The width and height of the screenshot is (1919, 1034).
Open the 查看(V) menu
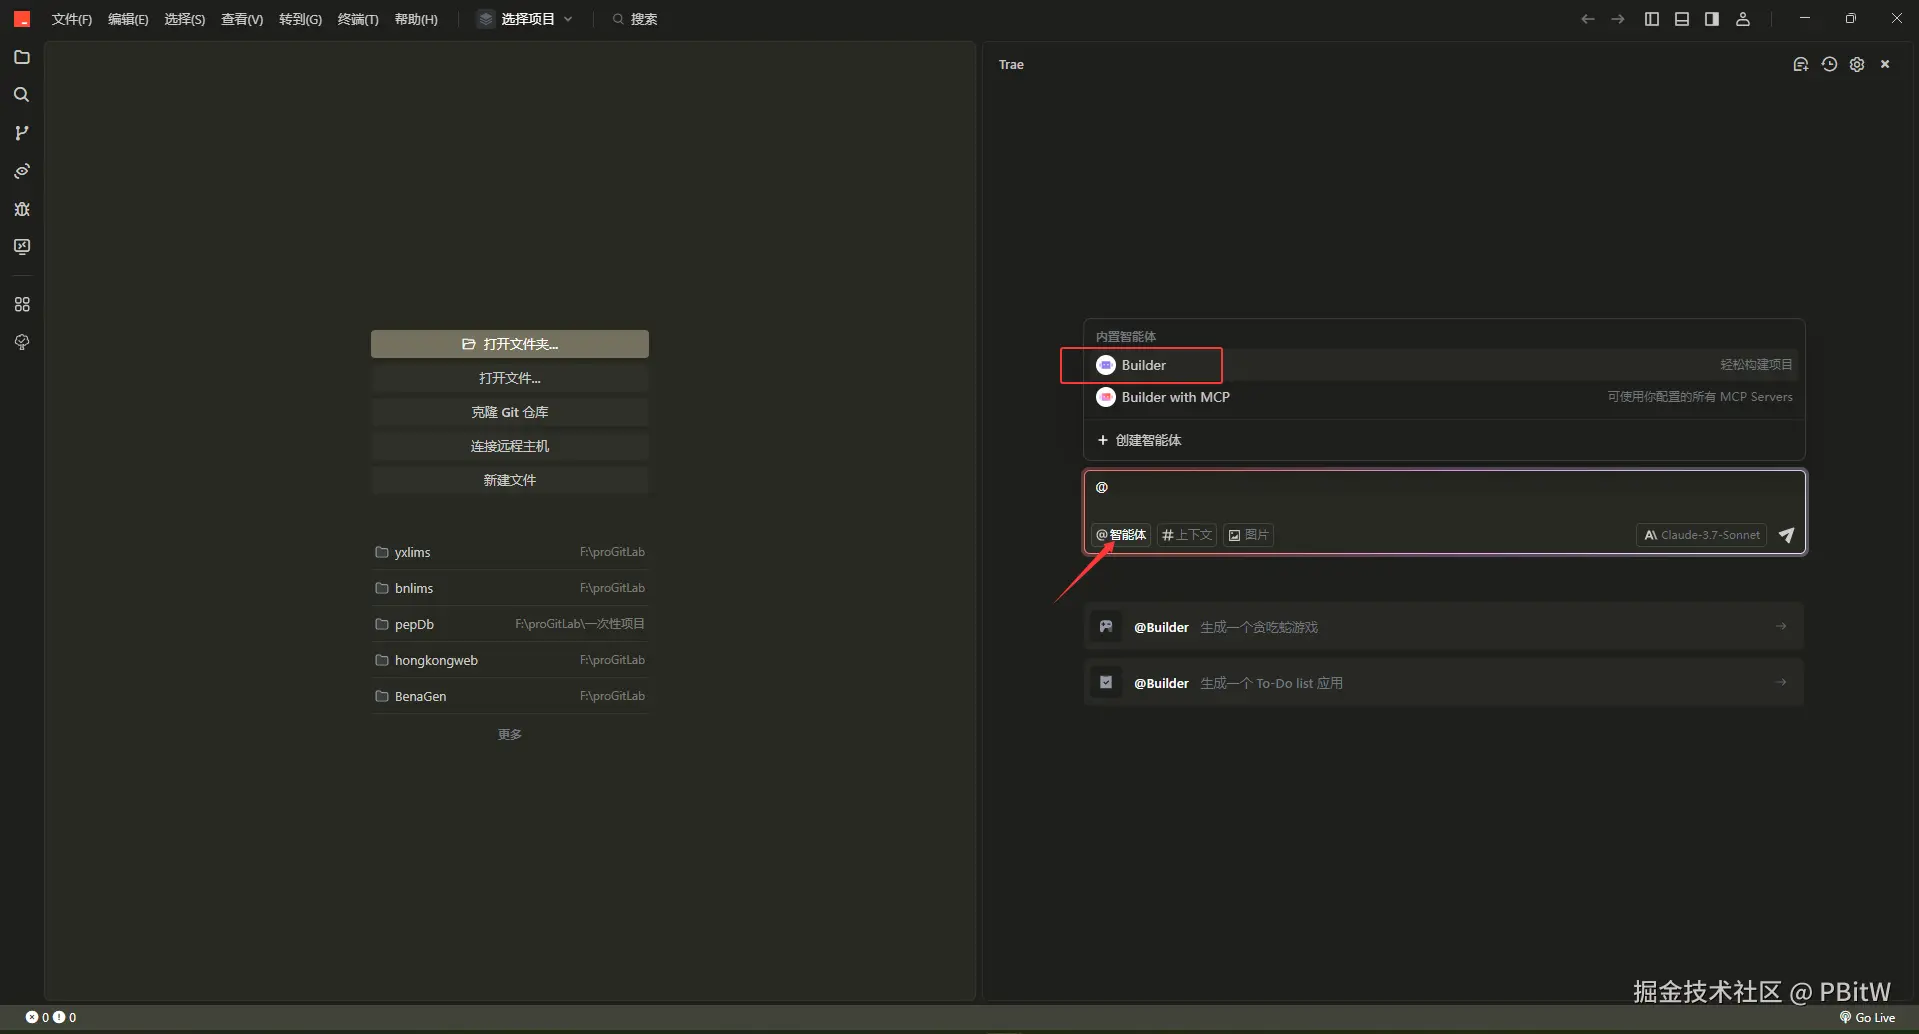pyautogui.click(x=242, y=19)
